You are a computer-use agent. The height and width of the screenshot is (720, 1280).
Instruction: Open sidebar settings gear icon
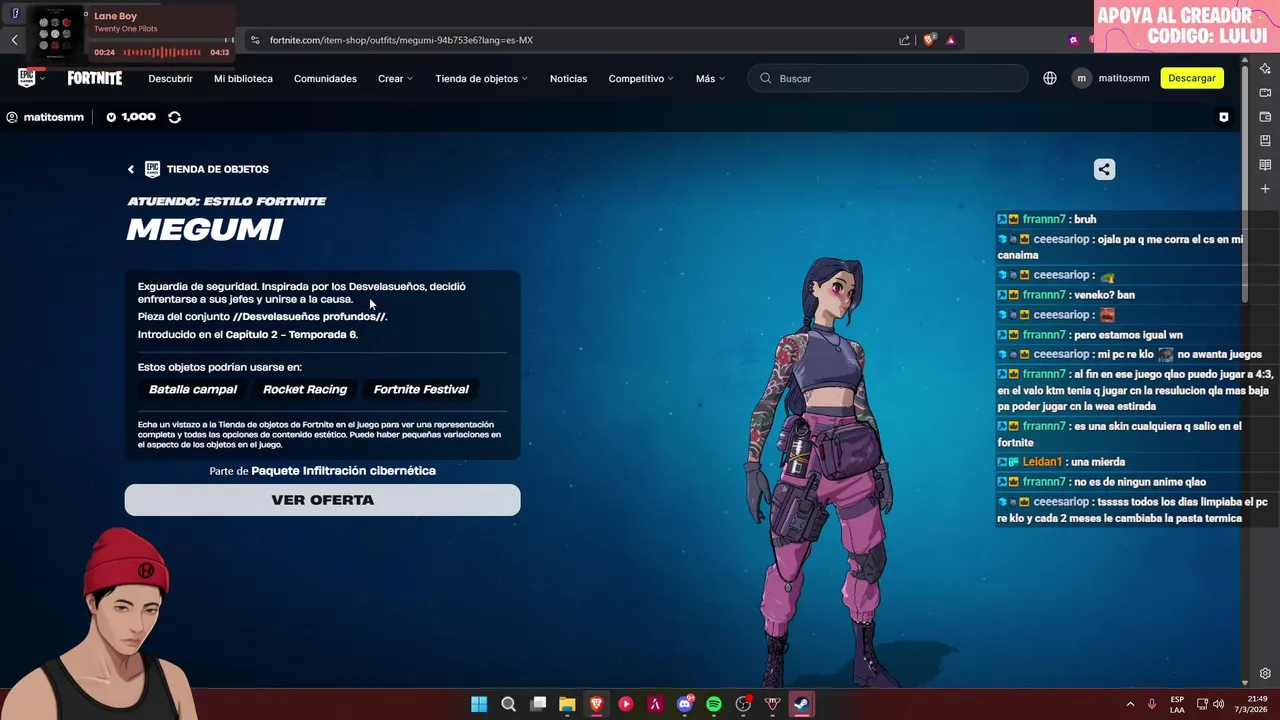[x=1265, y=674]
